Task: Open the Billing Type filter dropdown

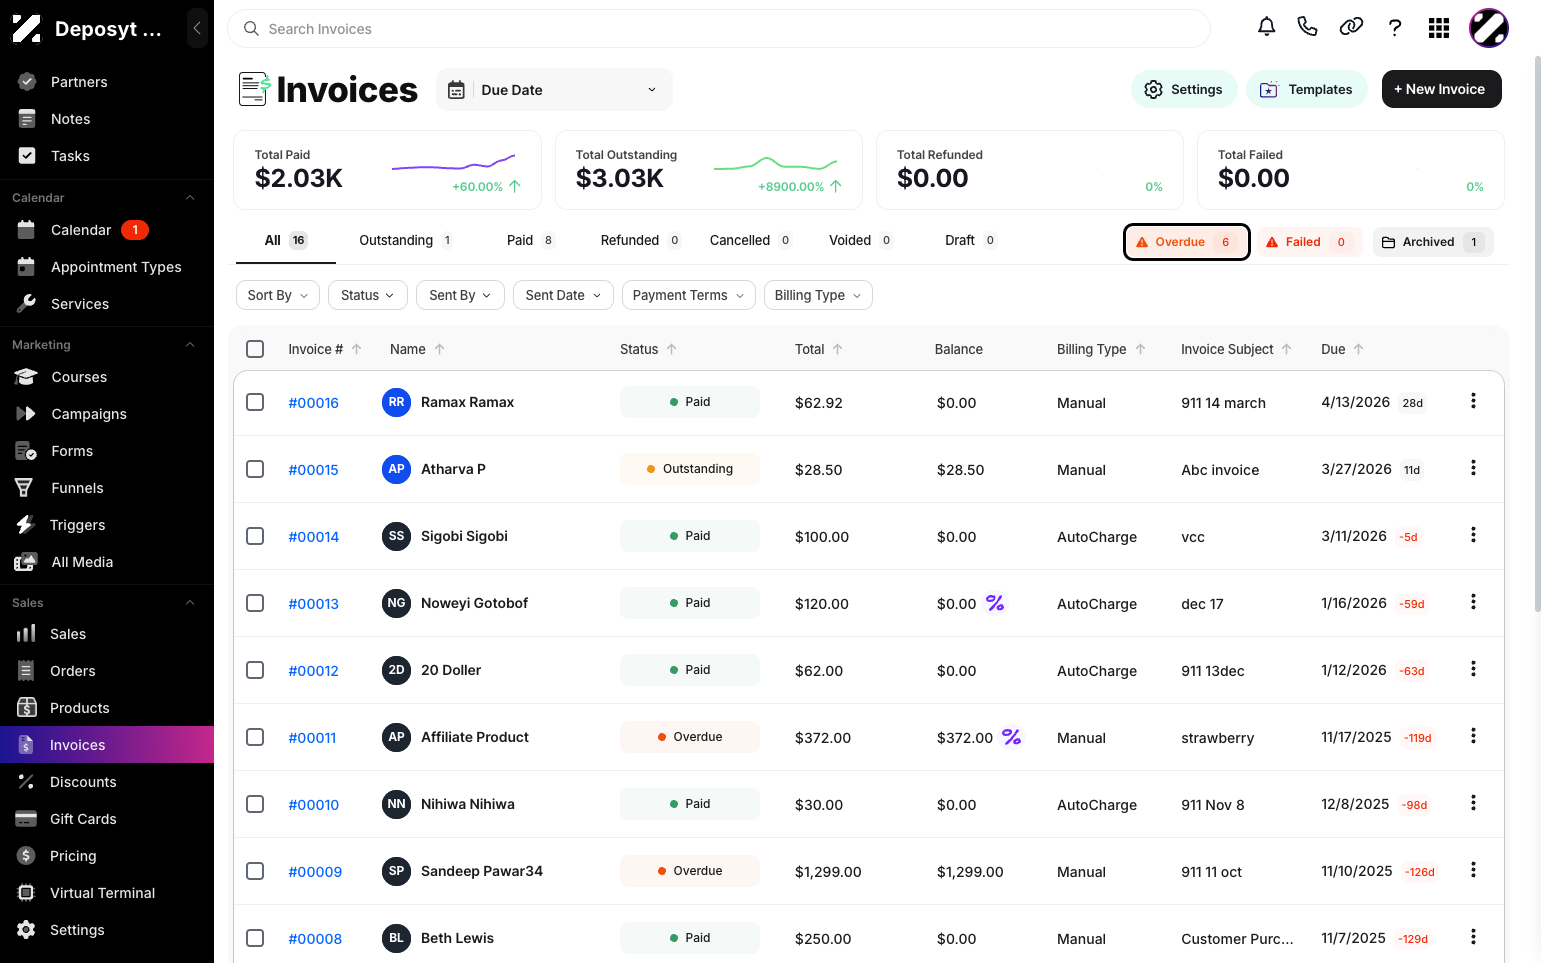Action: 818,295
